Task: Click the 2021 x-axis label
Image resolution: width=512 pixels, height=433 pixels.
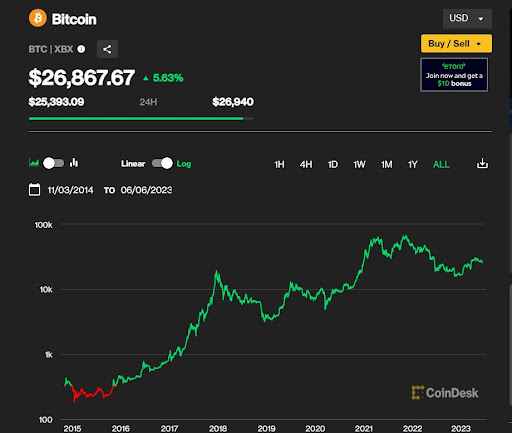Action: (364, 428)
